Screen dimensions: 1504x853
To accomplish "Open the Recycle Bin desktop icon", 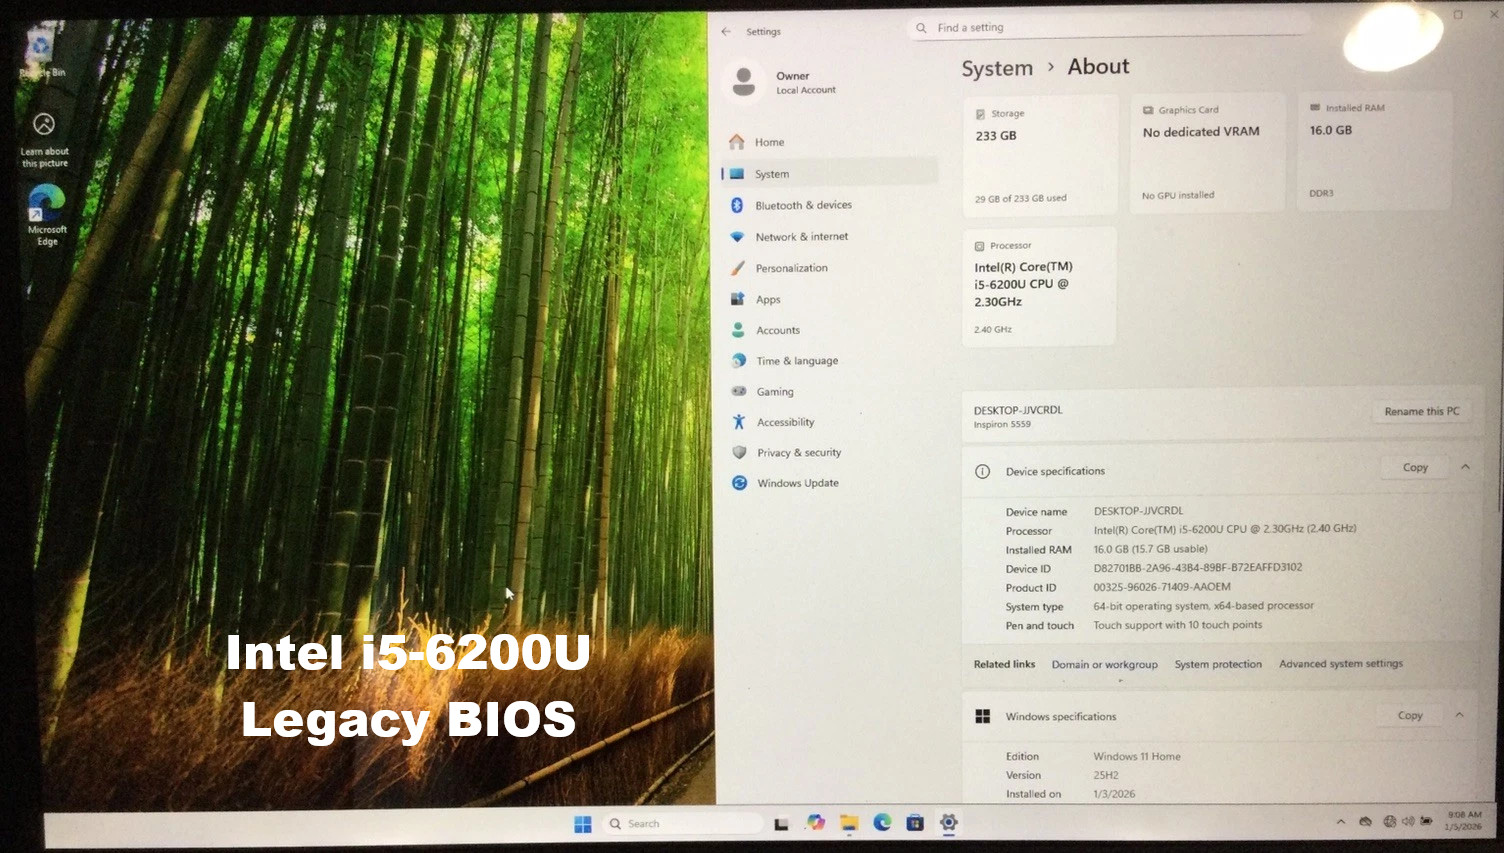I will 41,53.
